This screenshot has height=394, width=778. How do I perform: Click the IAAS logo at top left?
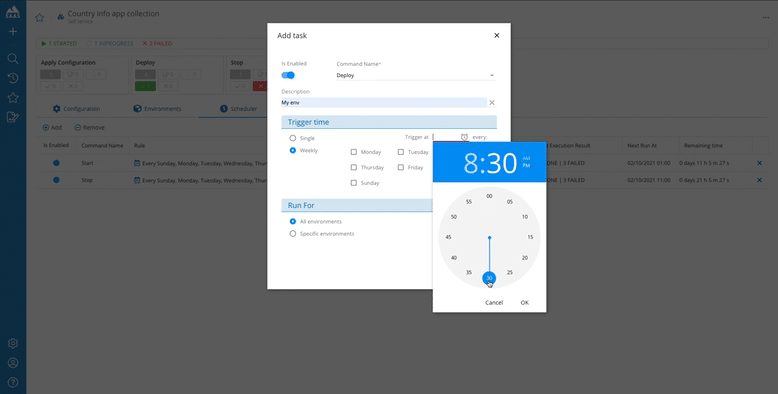pyautogui.click(x=13, y=12)
